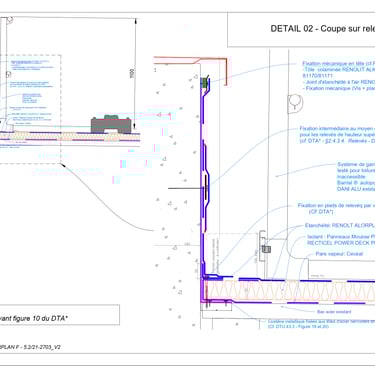Viewport: 375px width, 366px height.
Task: Select the '(CF DTA*)' reference text
Action: click(321, 212)
